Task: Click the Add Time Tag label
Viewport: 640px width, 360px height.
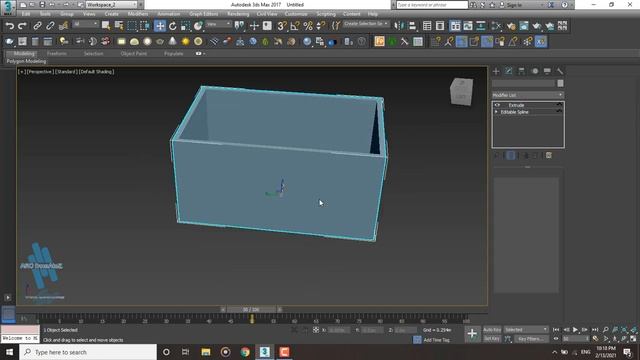Action: pos(436,340)
